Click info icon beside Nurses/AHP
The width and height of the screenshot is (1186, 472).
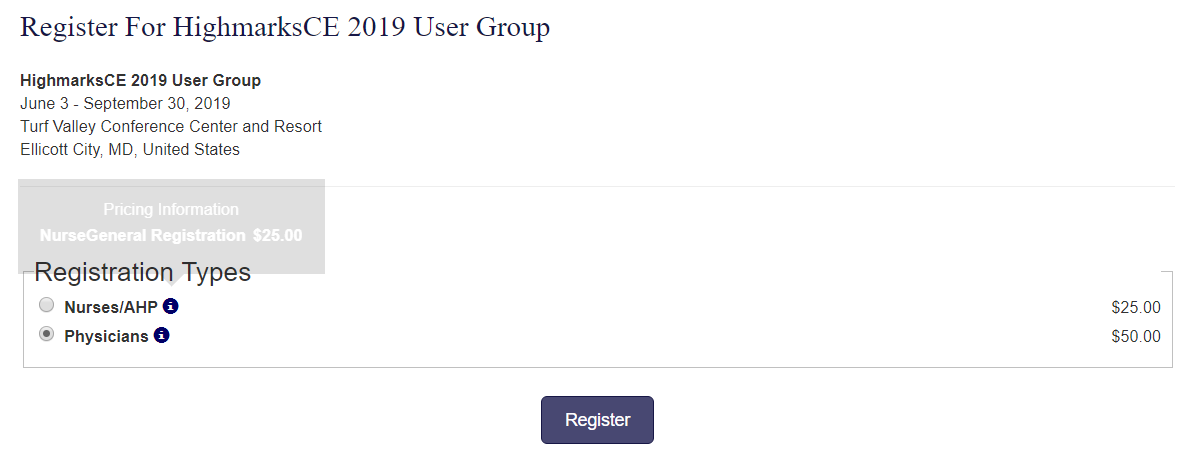pos(170,306)
